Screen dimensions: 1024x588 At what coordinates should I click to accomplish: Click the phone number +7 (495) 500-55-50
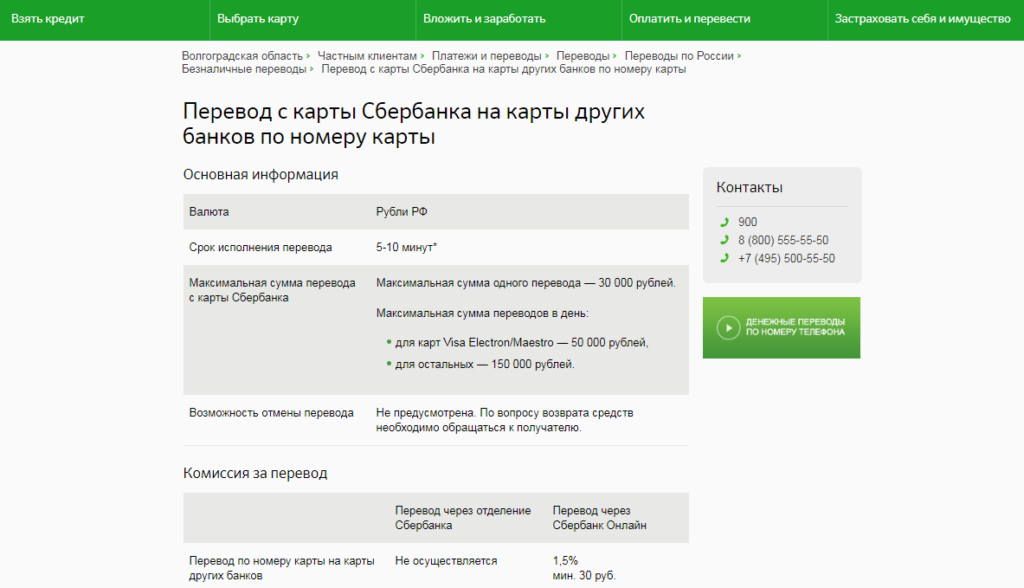[787, 259]
